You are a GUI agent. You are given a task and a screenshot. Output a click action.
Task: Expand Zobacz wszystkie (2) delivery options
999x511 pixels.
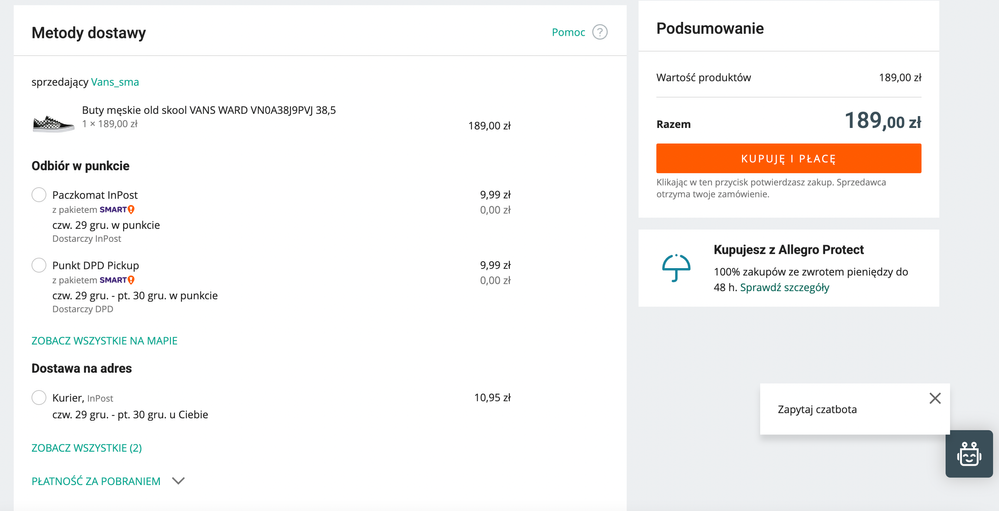(87, 448)
